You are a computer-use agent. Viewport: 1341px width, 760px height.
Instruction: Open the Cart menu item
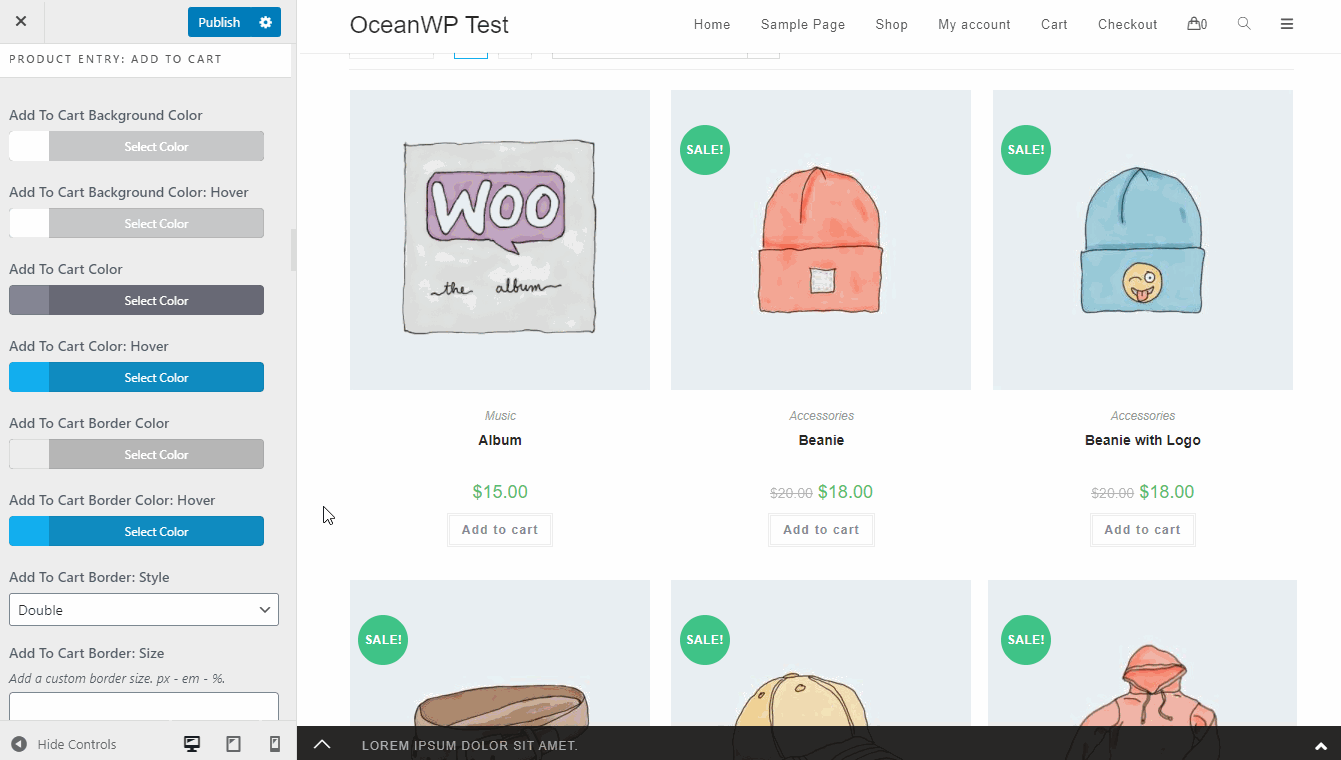coord(1054,25)
